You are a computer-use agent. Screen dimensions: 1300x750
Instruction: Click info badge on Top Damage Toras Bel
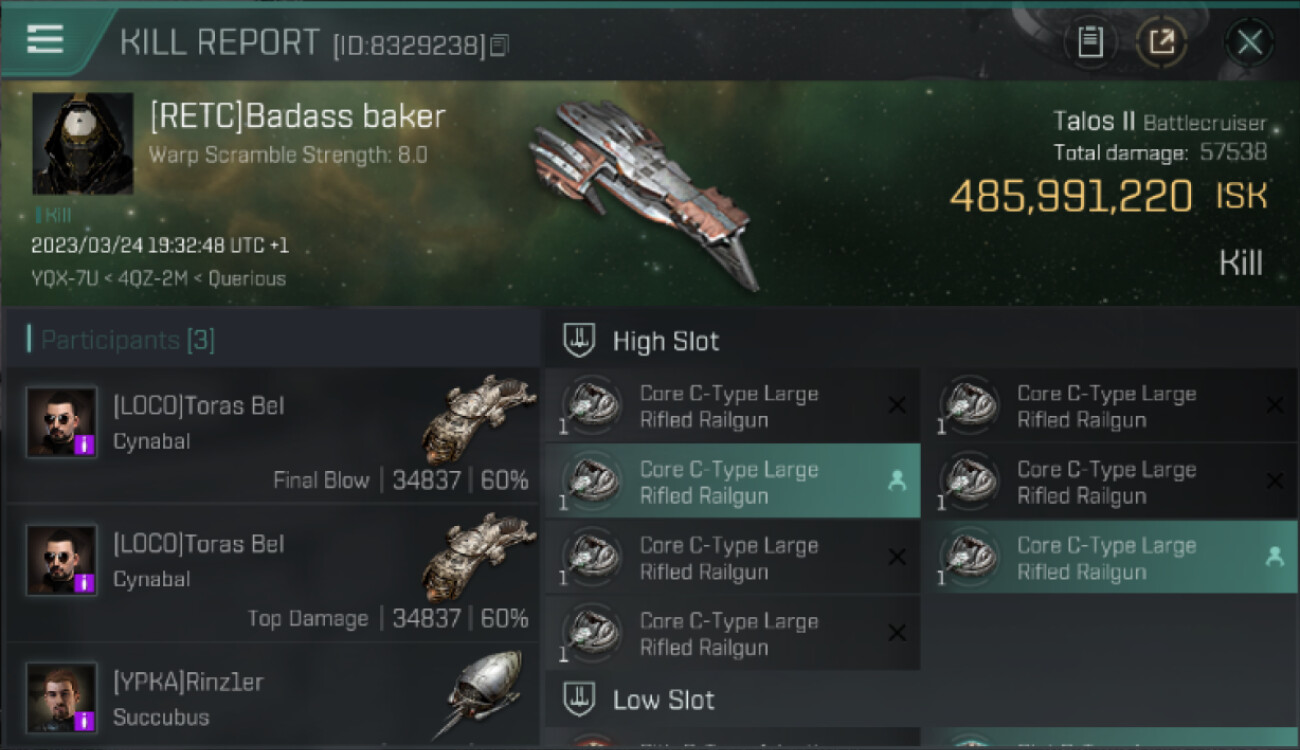(85, 583)
